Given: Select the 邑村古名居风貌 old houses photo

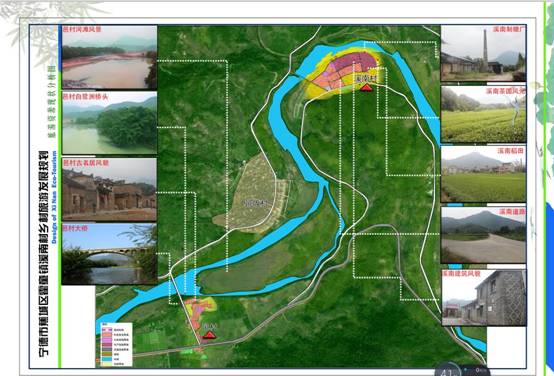Looking at the screenshot, I should pos(109,189).
